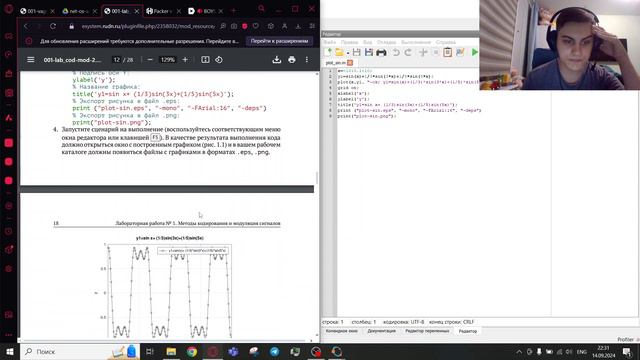Go back with browser back arrow
The width and height of the screenshot is (640, 360).
(26, 26)
